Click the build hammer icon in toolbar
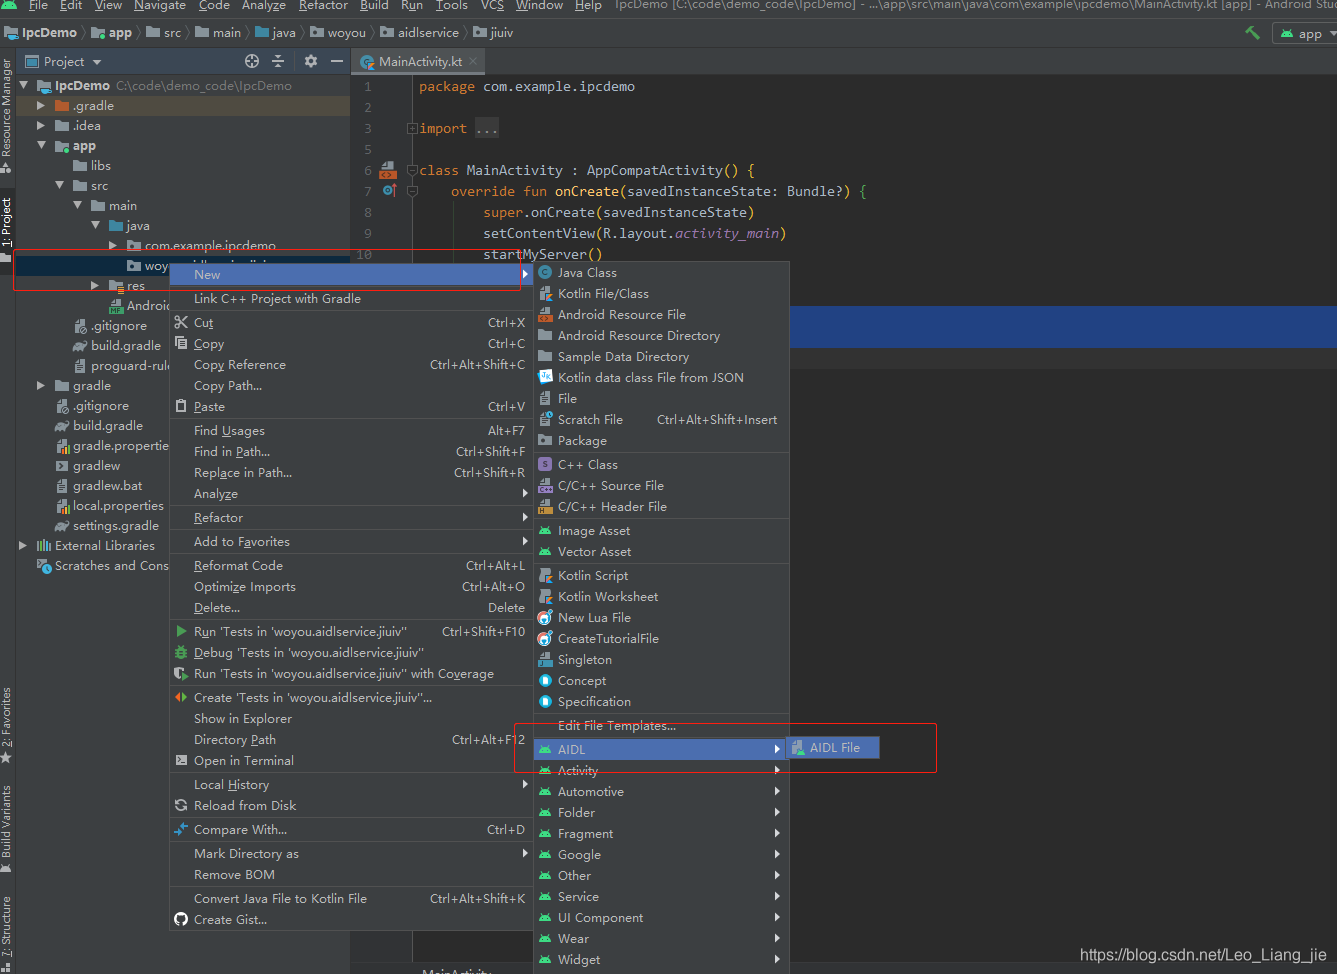This screenshot has width=1337, height=974. click(1252, 32)
